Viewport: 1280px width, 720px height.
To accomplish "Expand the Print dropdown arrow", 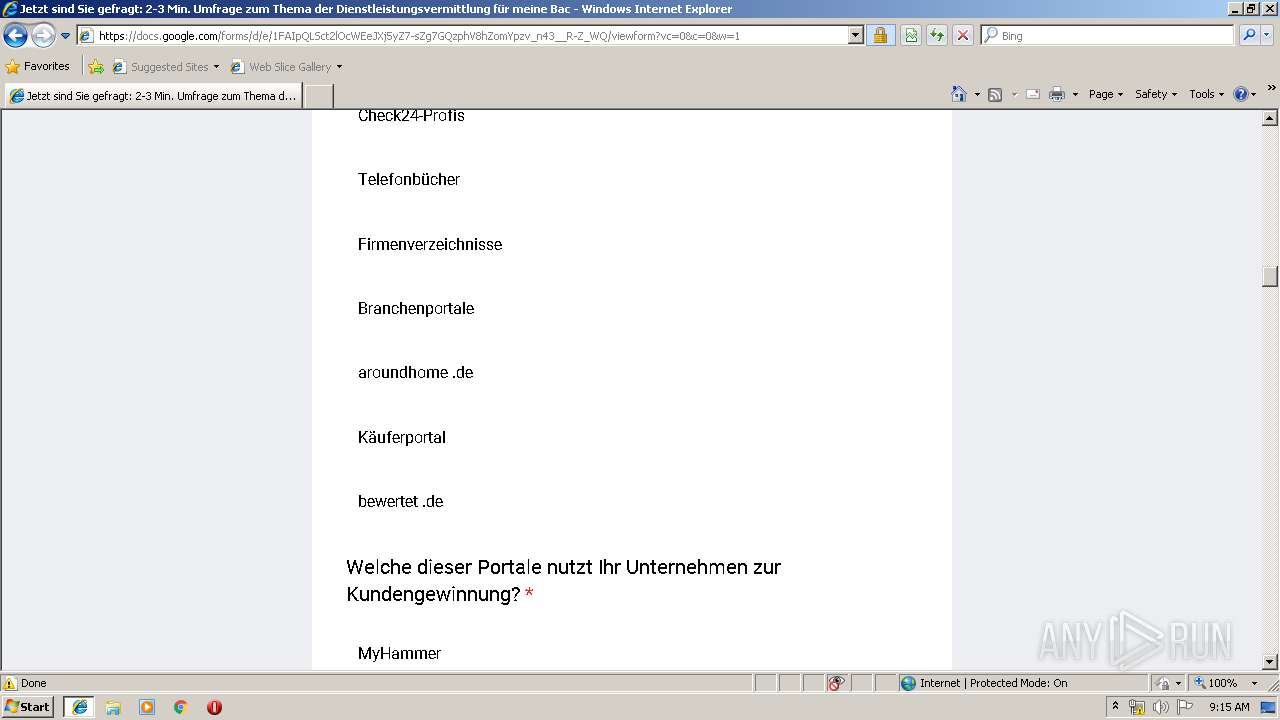I will pos(1075,94).
